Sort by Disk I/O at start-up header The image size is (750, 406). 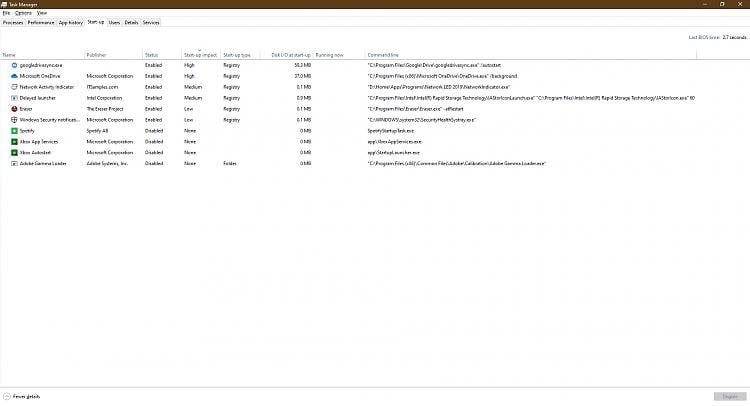point(287,55)
